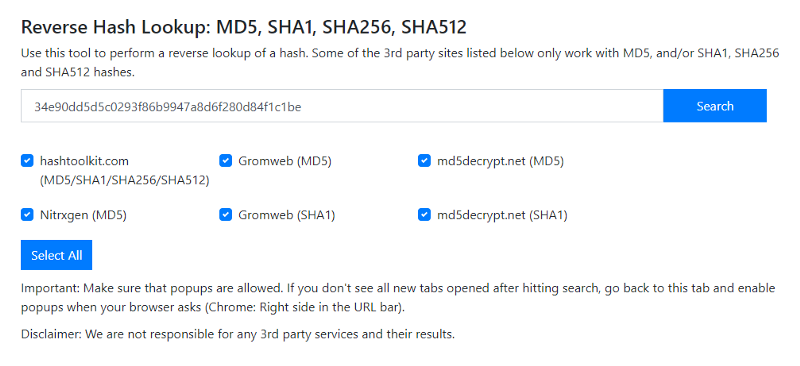Click the Nitrxgen (MD5) label text
800x366 pixels.
pos(83,215)
